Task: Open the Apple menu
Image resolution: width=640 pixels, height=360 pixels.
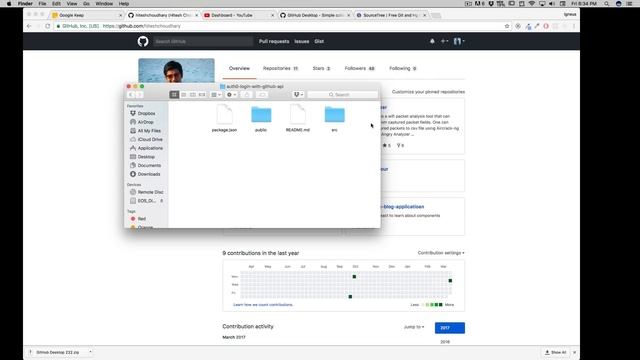Action: tap(9, 4)
